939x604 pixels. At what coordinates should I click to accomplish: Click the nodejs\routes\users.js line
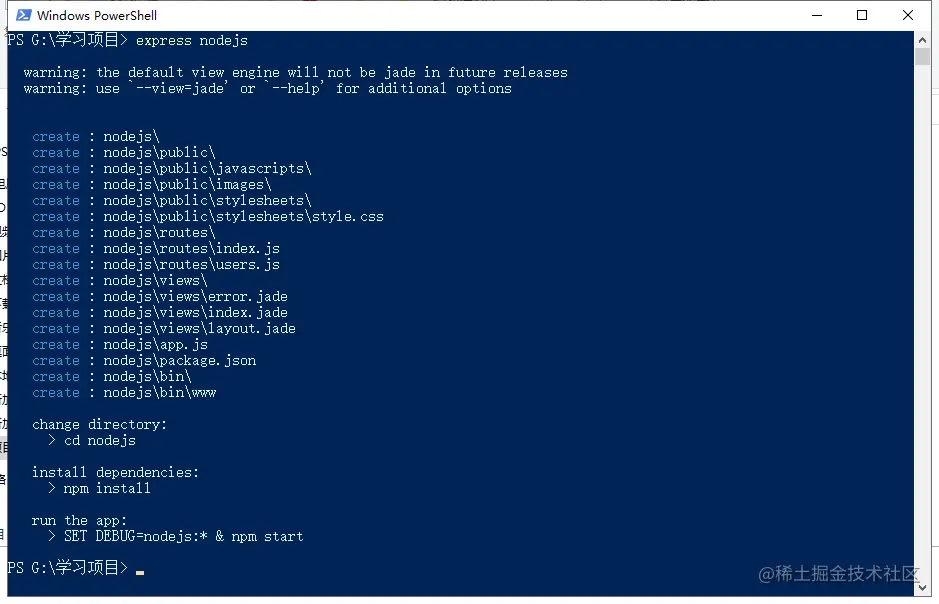click(x=156, y=265)
